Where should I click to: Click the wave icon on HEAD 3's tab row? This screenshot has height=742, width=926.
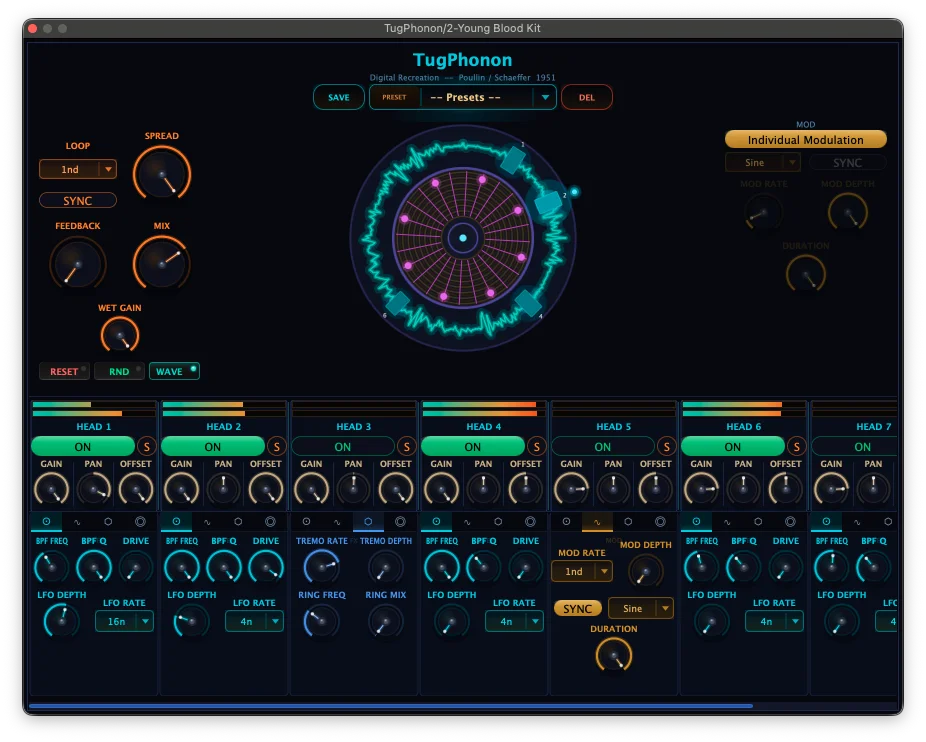click(x=340, y=521)
